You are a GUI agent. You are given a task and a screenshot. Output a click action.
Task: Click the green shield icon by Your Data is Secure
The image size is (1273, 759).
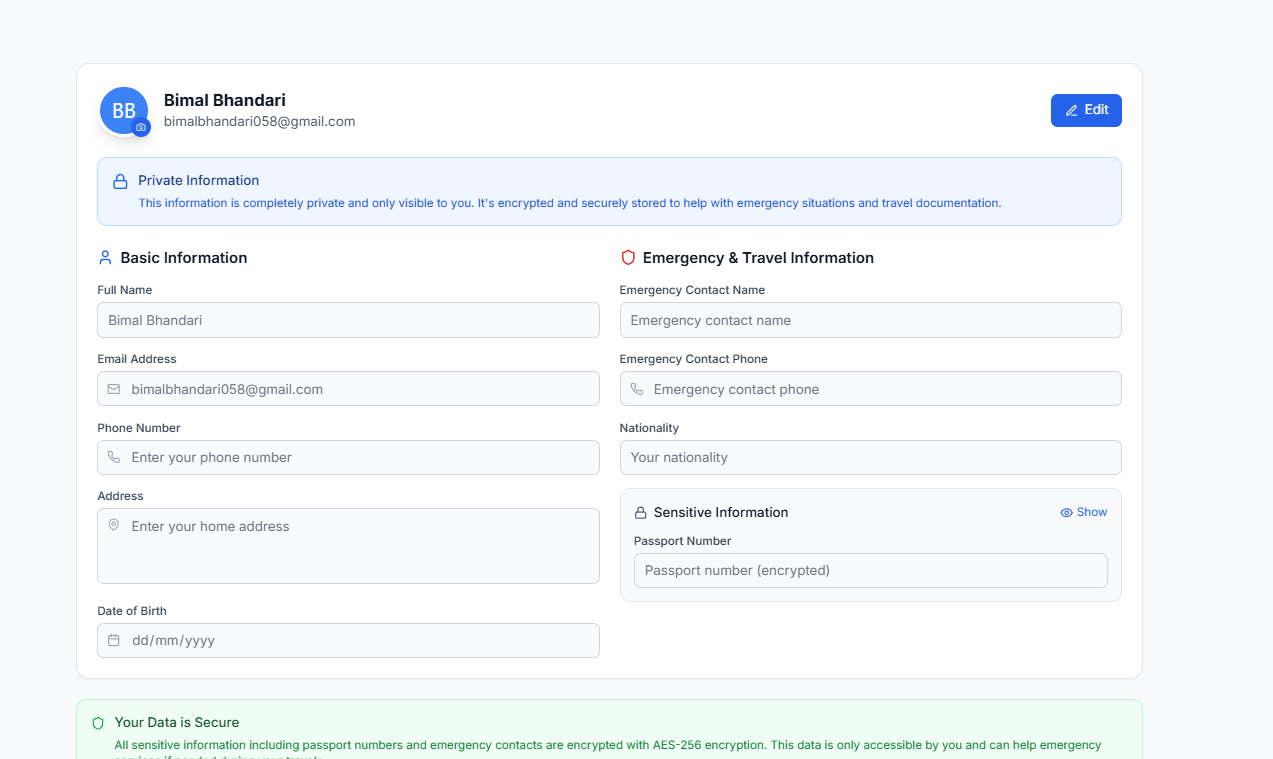(x=98, y=723)
